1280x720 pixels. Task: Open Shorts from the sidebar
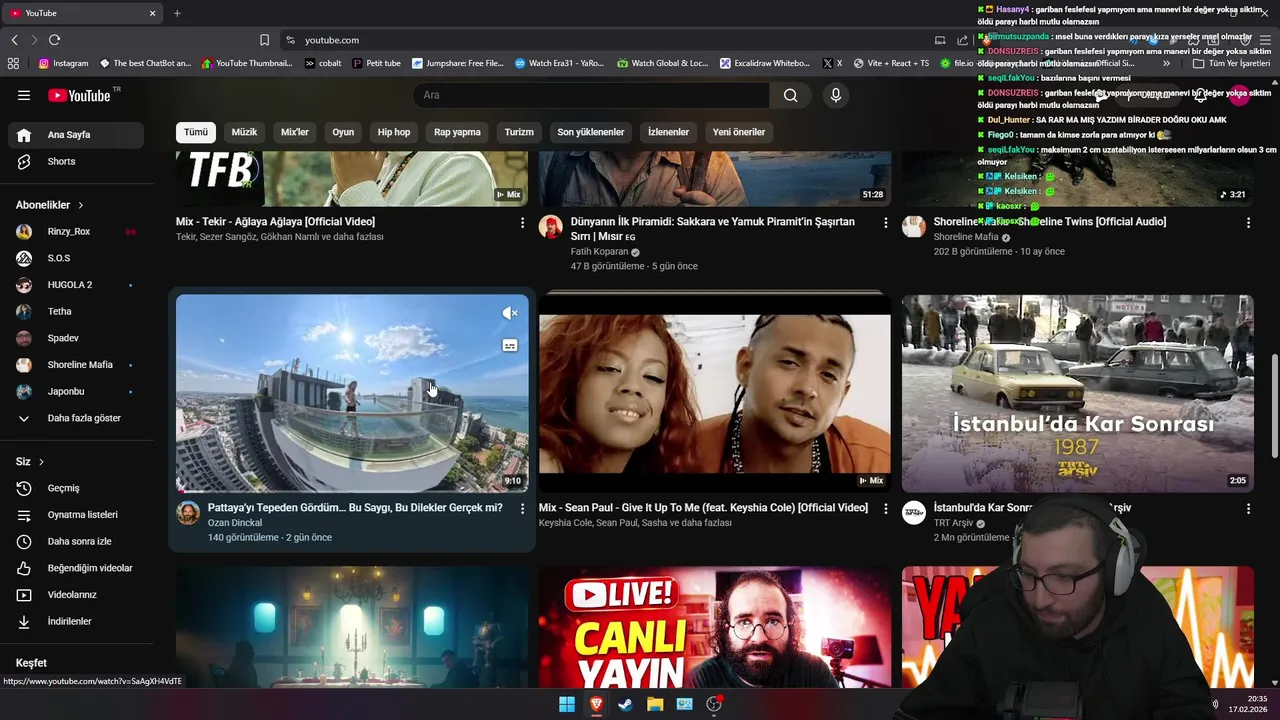(76, 161)
